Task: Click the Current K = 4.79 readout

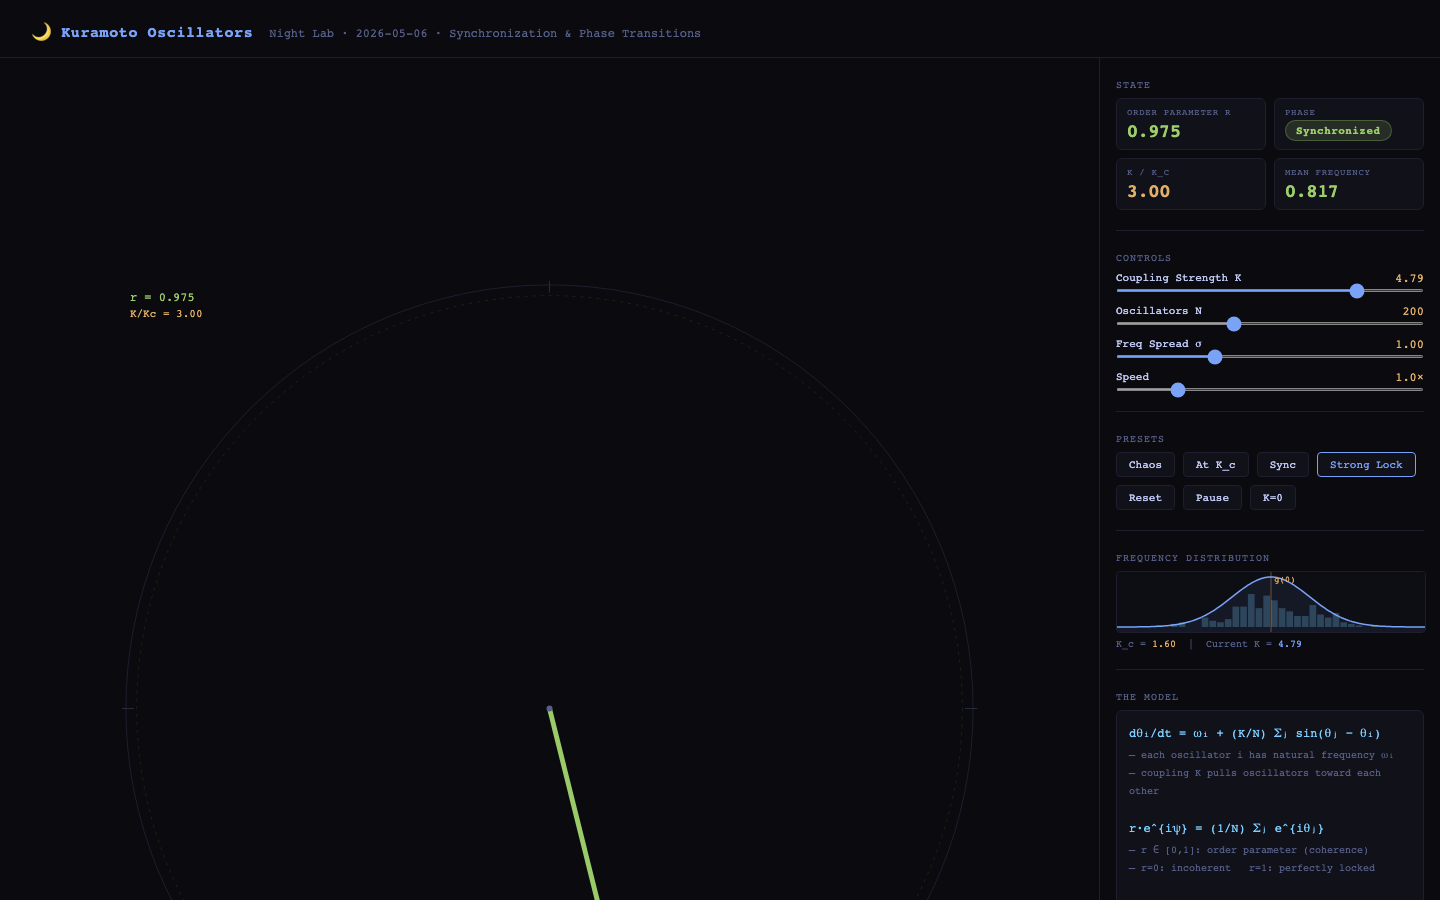Action: [1254, 644]
